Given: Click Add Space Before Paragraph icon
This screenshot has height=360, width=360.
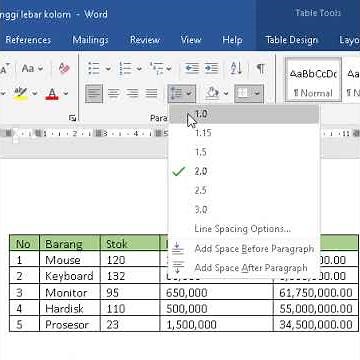Looking at the screenshot, I should (178, 248).
